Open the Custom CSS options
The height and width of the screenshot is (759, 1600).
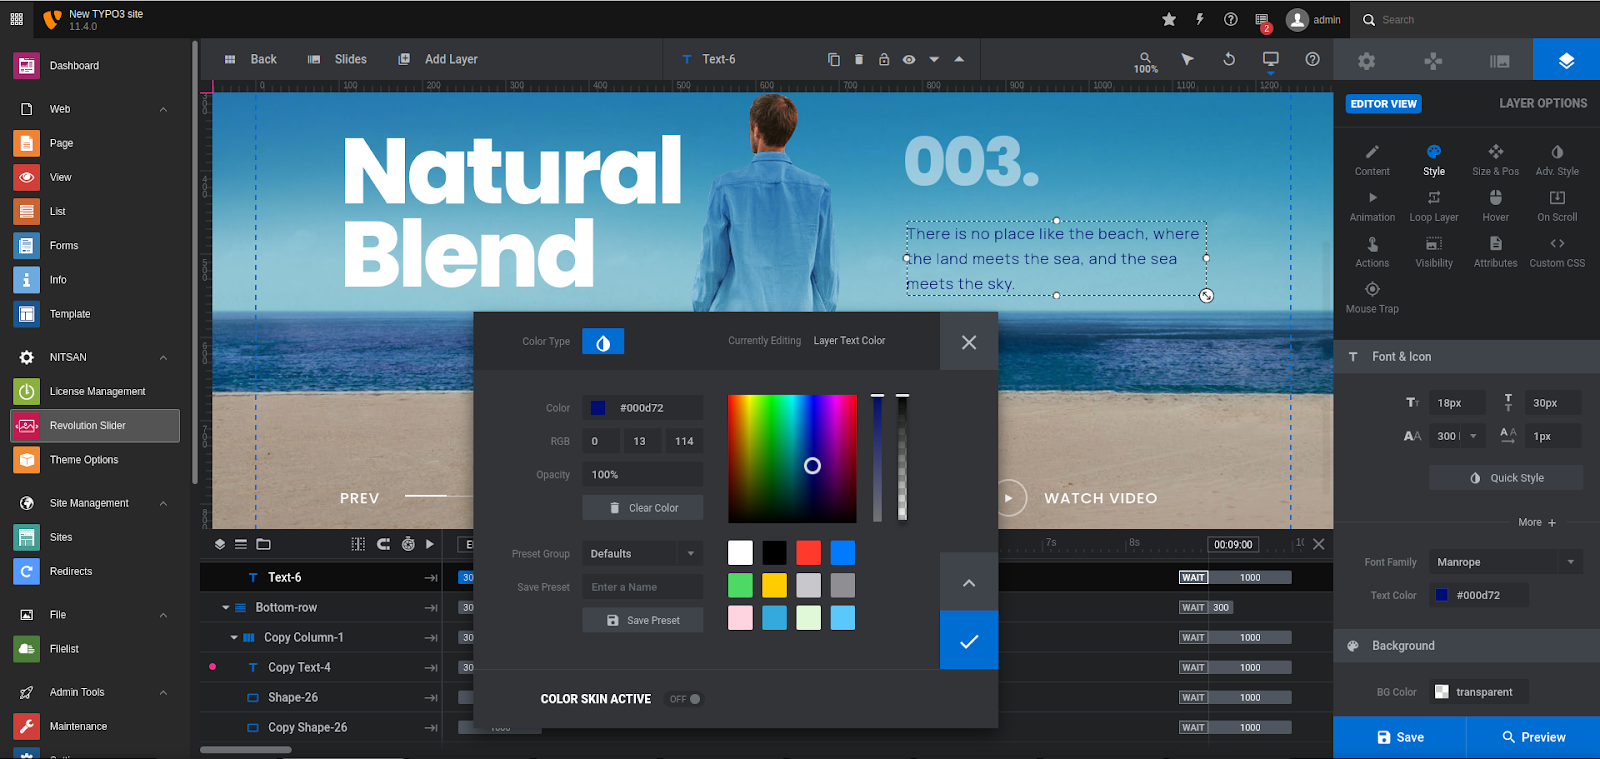(x=1556, y=251)
